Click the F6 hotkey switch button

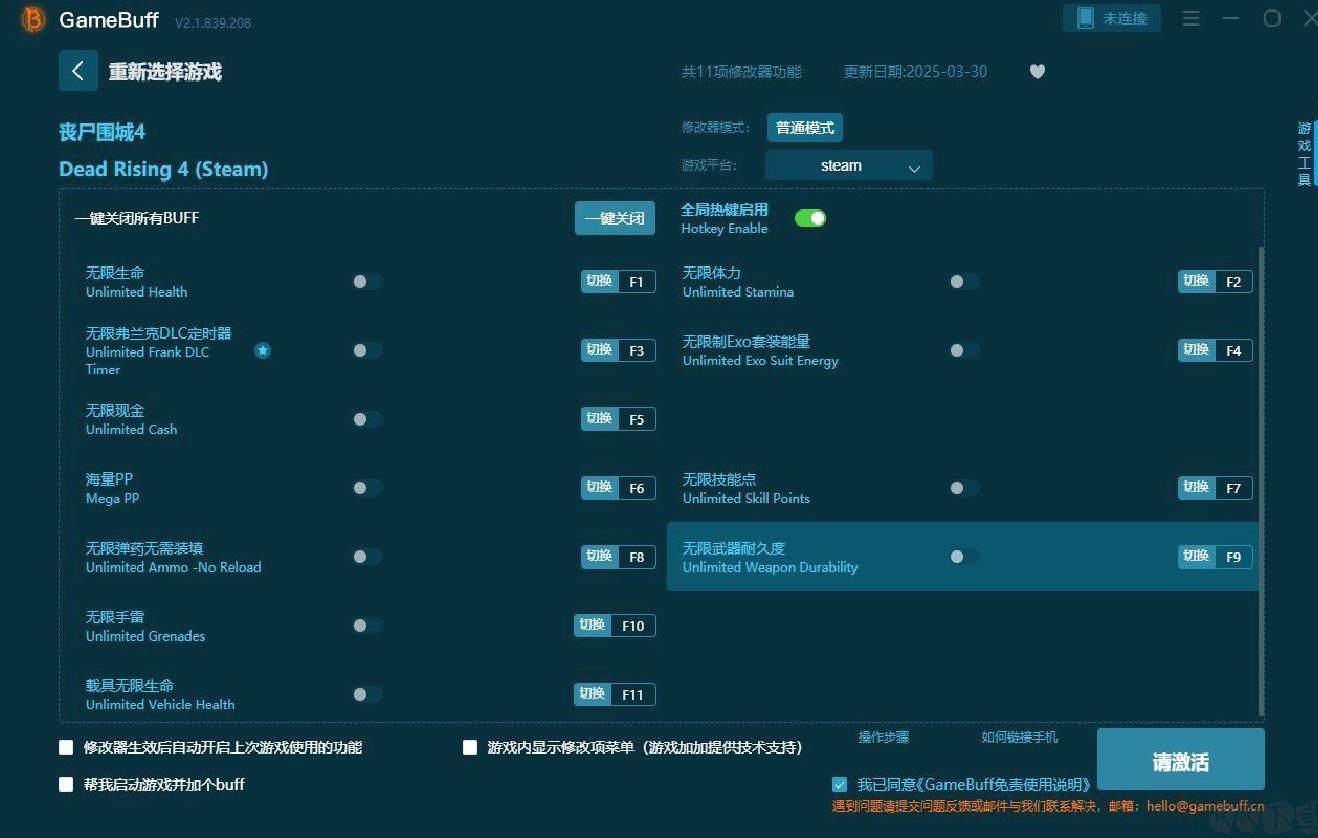click(618, 488)
